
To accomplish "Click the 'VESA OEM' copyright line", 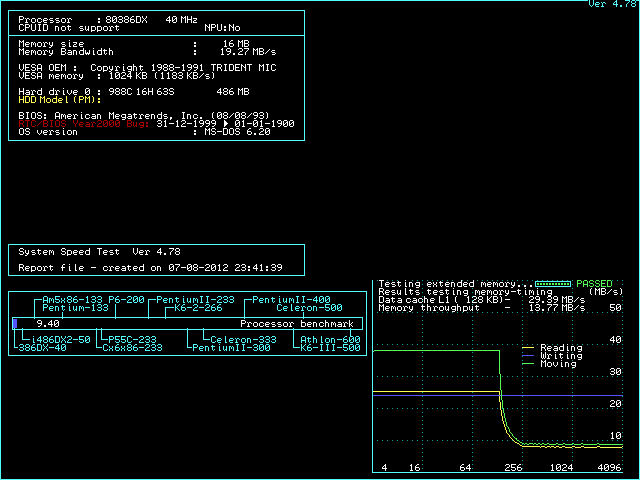I will [147, 68].
